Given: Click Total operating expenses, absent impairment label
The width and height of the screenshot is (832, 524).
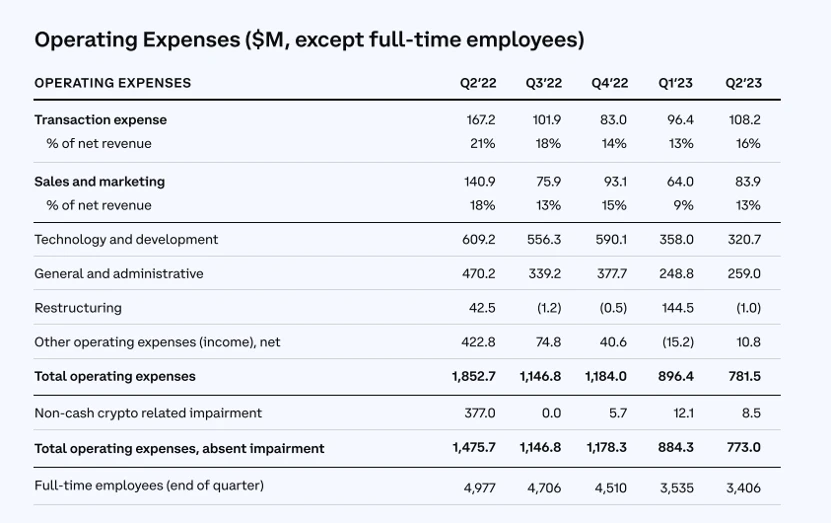Looking at the screenshot, I should pos(179,449).
